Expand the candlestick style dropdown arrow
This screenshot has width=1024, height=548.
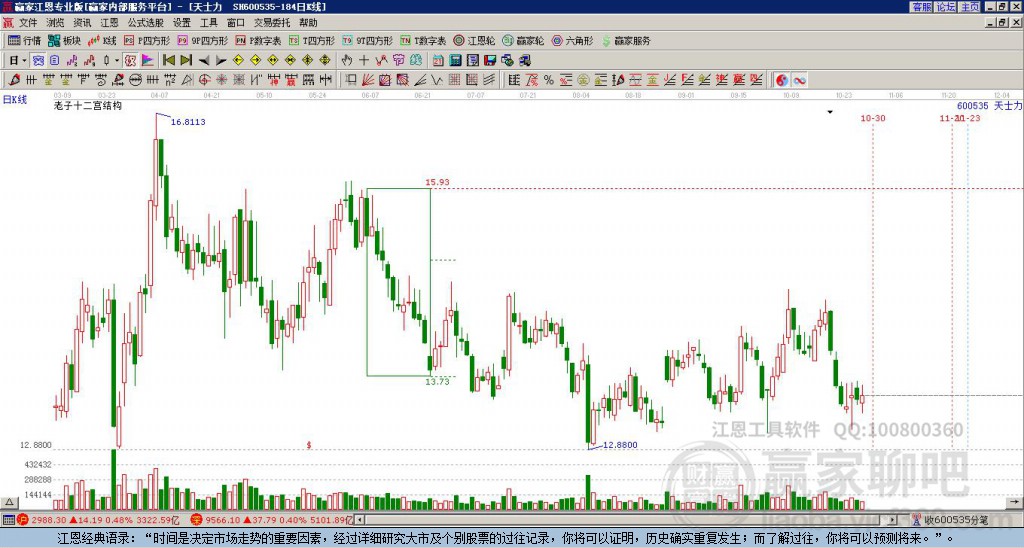[117, 61]
